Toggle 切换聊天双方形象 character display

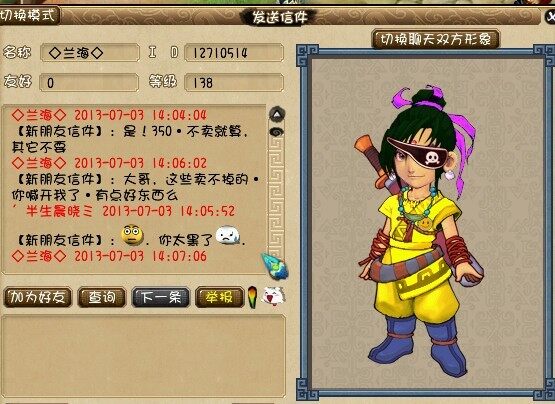435,39
